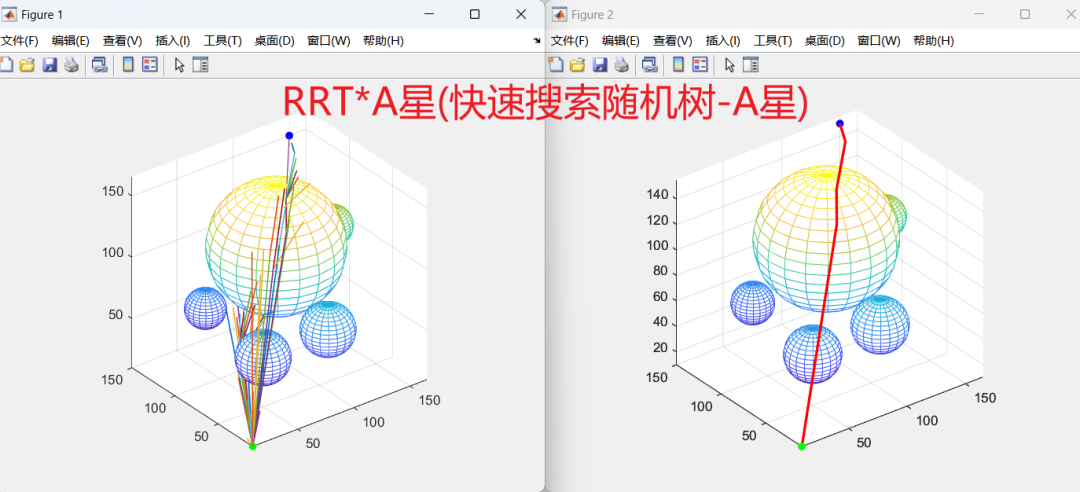
Task: Select Edit Plot arrow in Figure 1 toolbar
Action: pyautogui.click(x=179, y=65)
